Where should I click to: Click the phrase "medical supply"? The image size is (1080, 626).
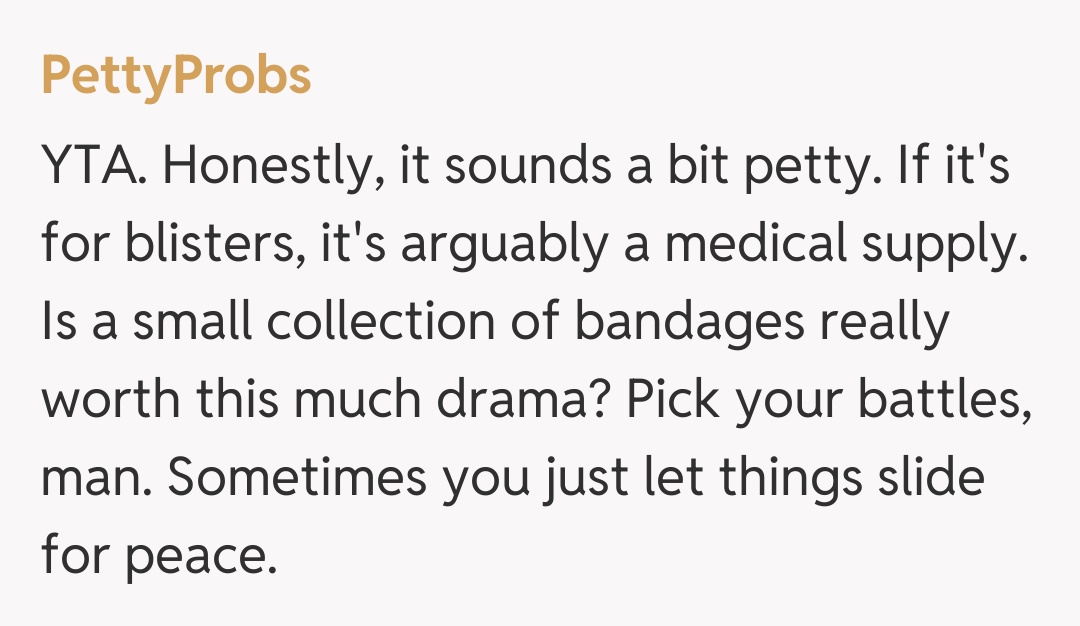[x=842, y=247]
